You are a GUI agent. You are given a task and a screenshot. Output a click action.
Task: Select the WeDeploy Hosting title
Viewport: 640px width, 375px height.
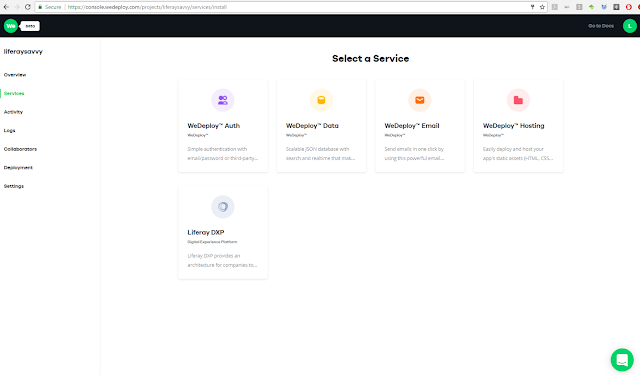pos(513,126)
